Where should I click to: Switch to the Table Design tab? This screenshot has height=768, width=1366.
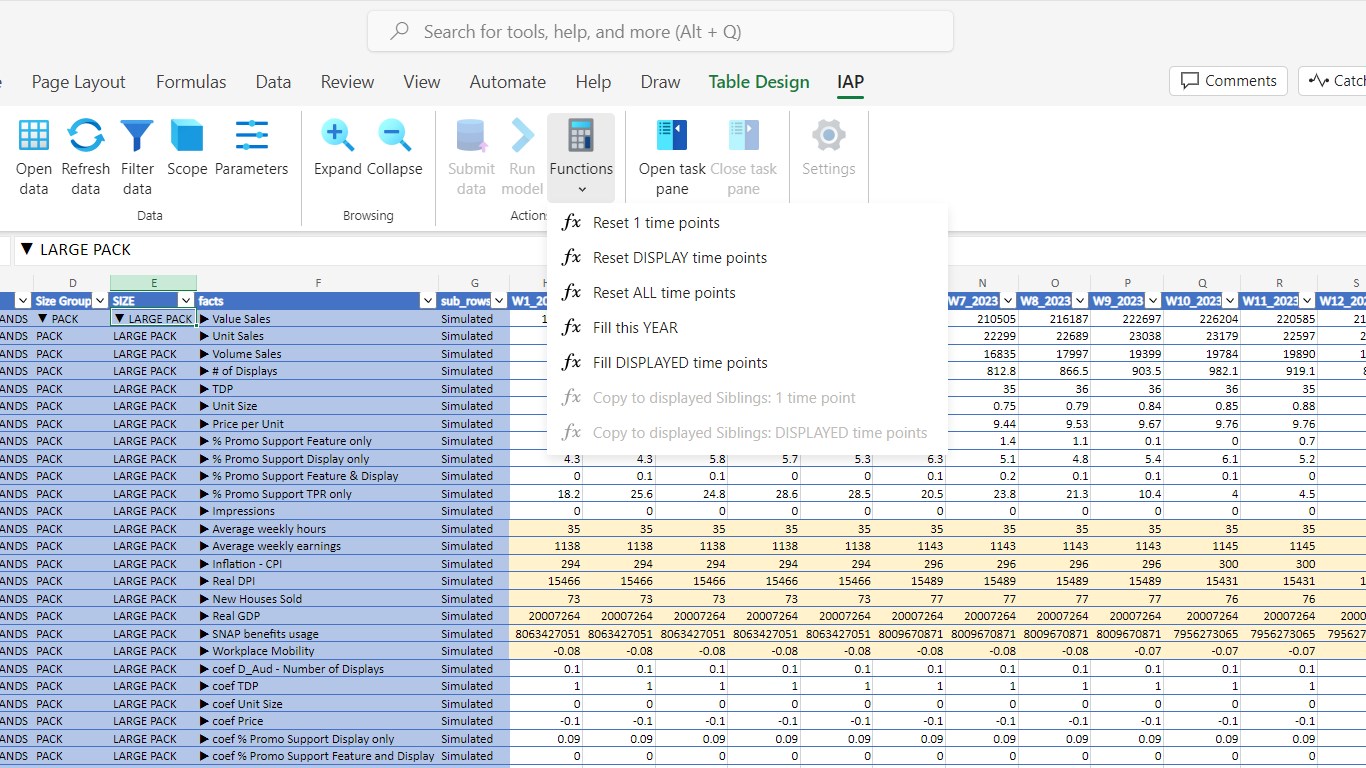tap(759, 82)
